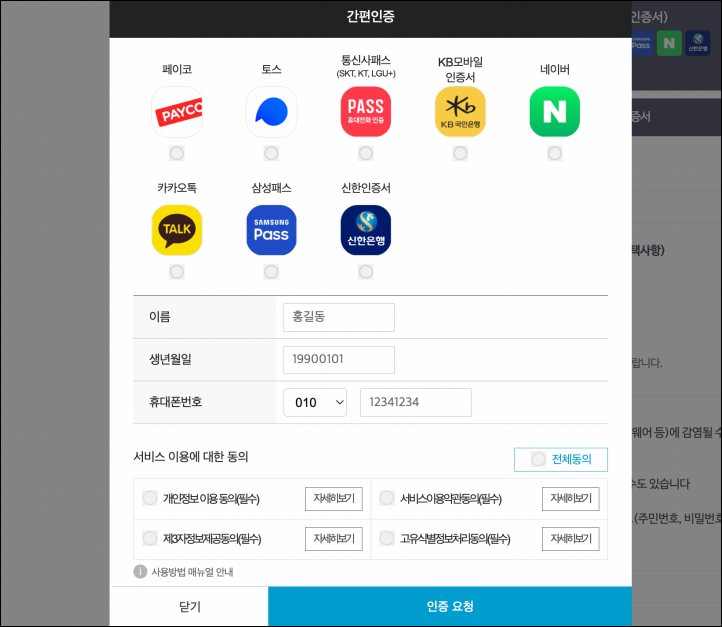
Task: Select the radio button under 페이코
Action: [177, 153]
